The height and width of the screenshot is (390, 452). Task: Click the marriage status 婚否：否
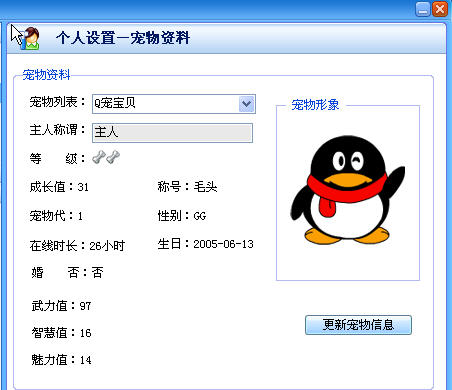67,273
